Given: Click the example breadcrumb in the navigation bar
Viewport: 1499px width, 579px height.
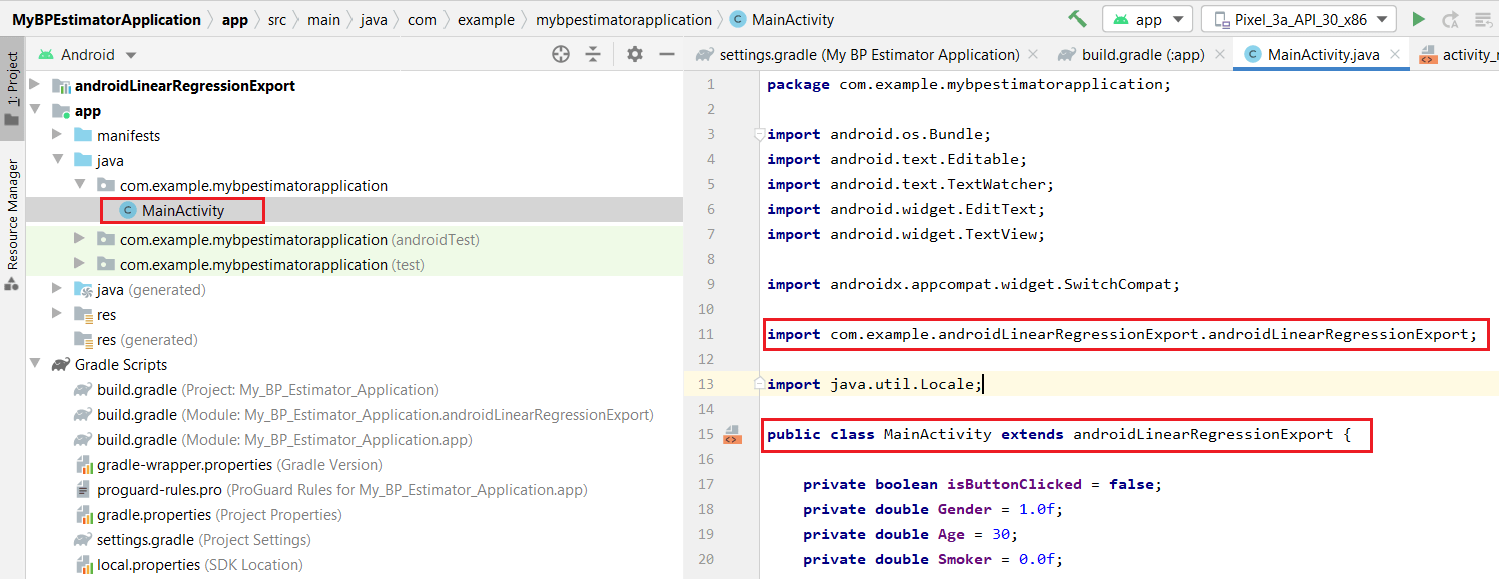Looking at the screenshot, I should click(x=486, y=19).
